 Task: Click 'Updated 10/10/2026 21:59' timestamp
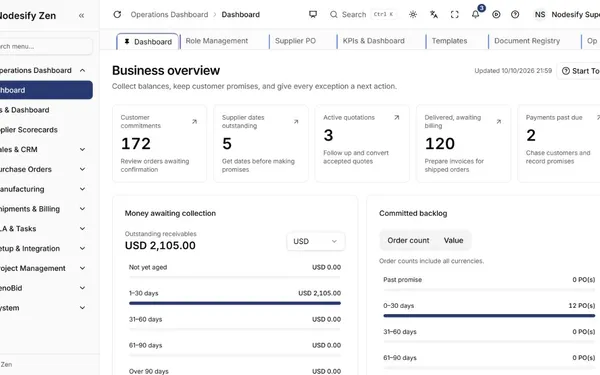click(513, 71)
